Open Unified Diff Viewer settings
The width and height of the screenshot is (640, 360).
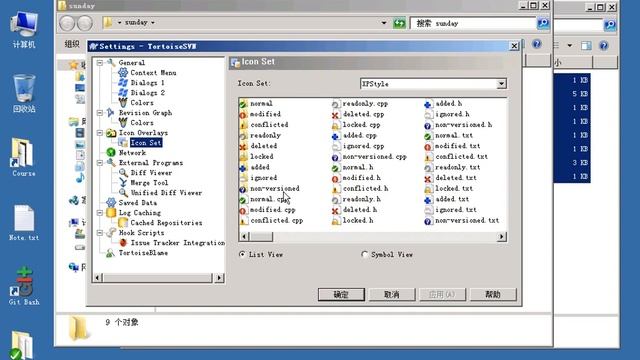166,193
